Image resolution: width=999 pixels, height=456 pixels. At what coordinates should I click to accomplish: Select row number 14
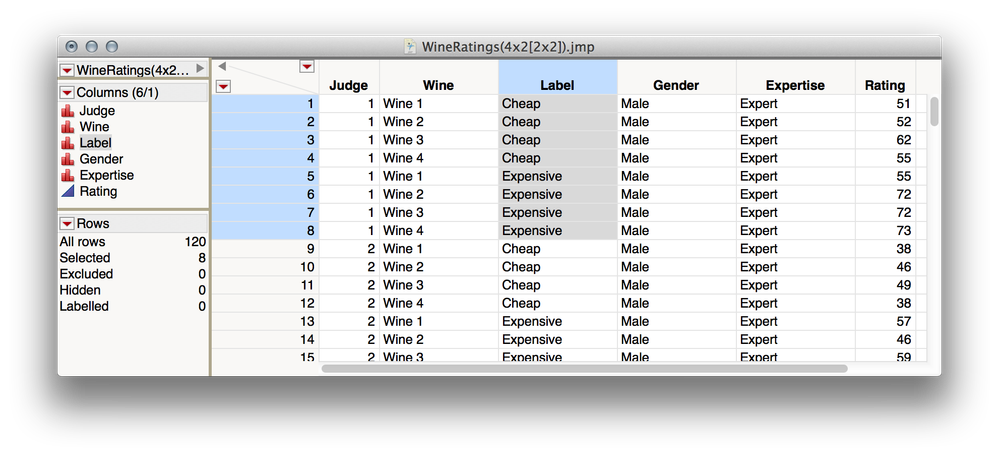click(x=265, y=339)
